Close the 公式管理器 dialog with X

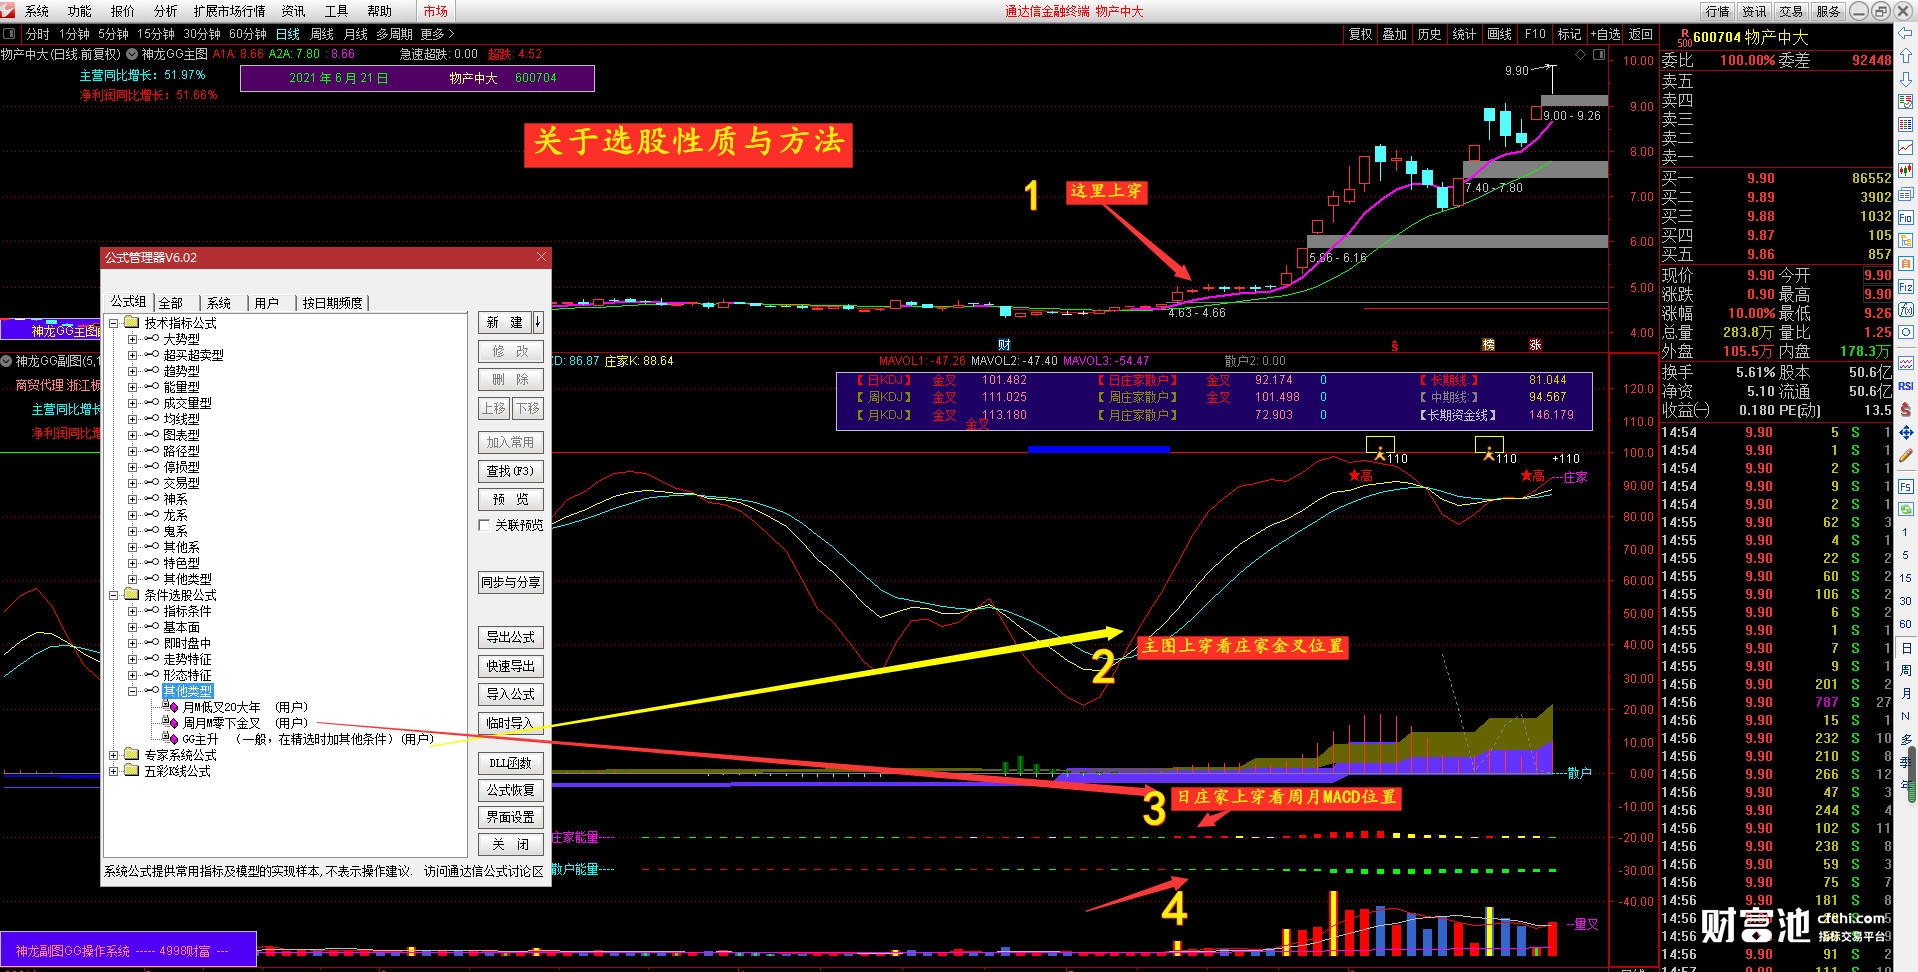(x=541, y=257)
